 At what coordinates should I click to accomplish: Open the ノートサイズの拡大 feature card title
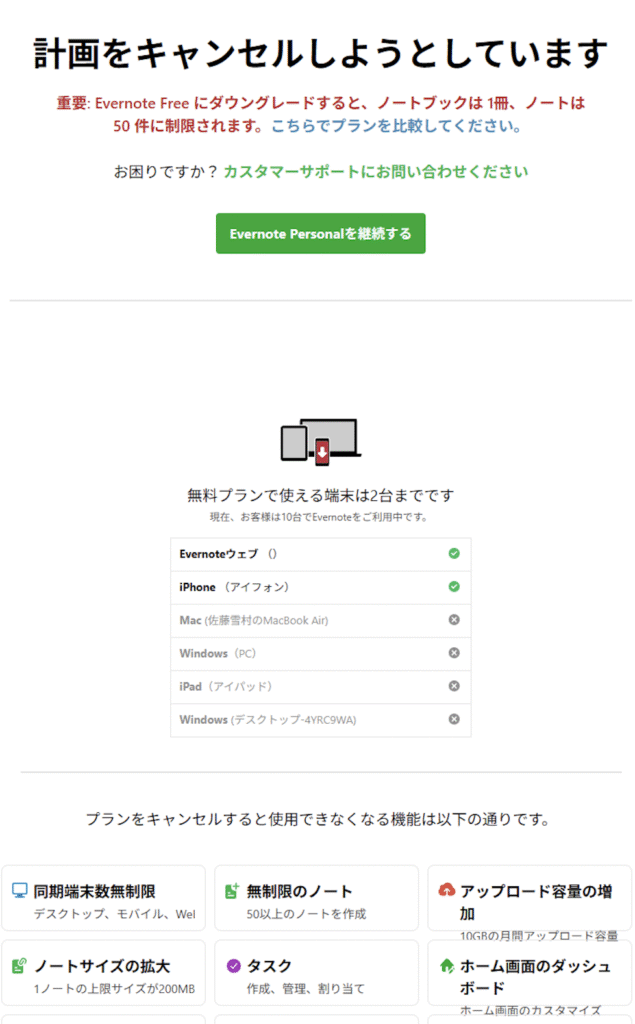(102, 966)
